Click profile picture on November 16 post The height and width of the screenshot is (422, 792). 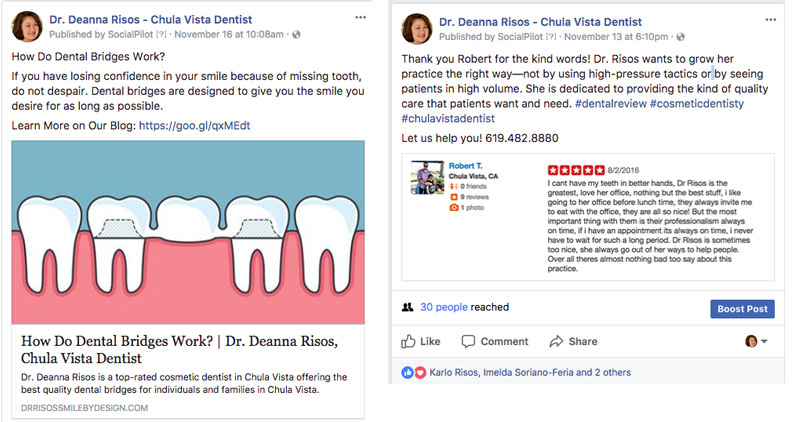point(27,26)
